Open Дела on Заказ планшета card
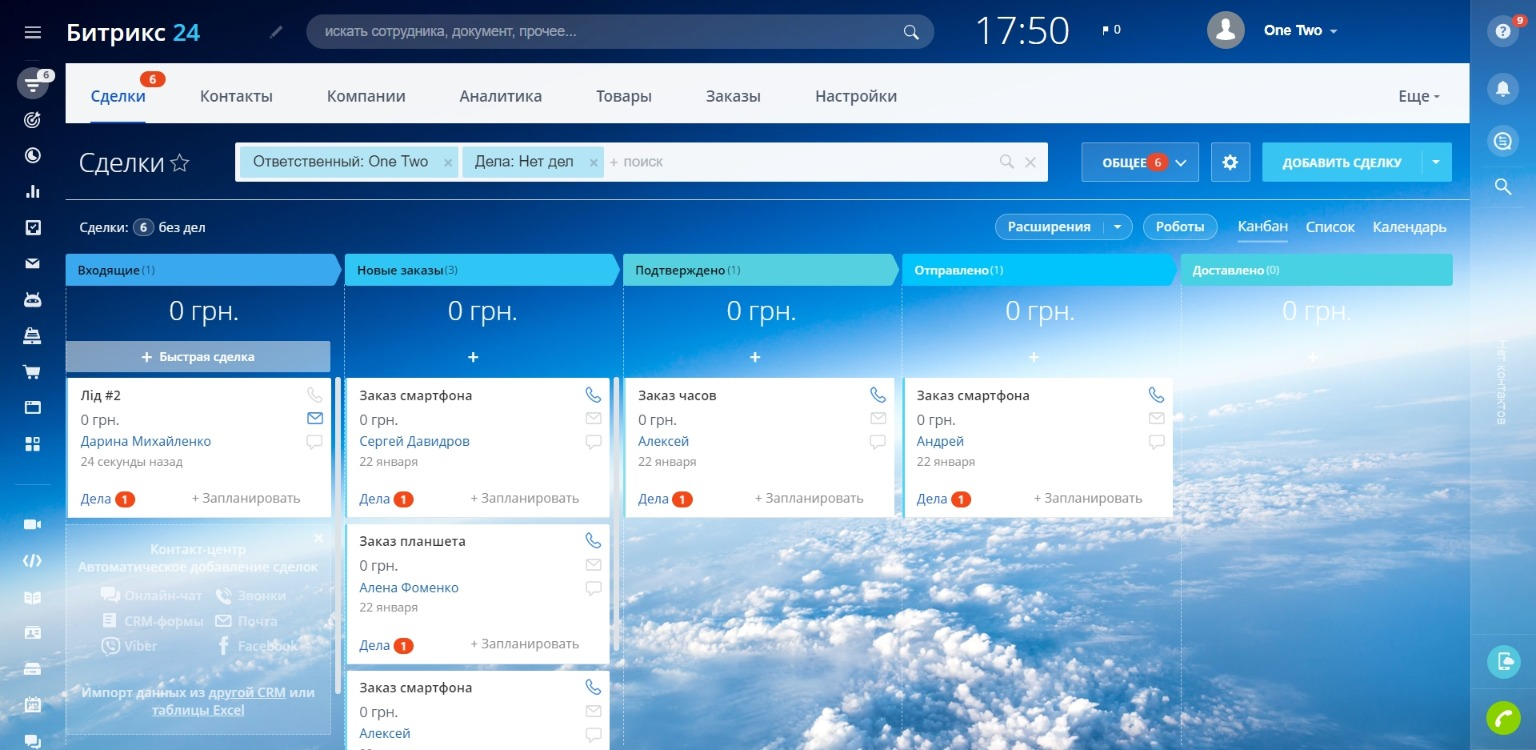The height and width of the screenshot is (750, 1536). point(374,645)
